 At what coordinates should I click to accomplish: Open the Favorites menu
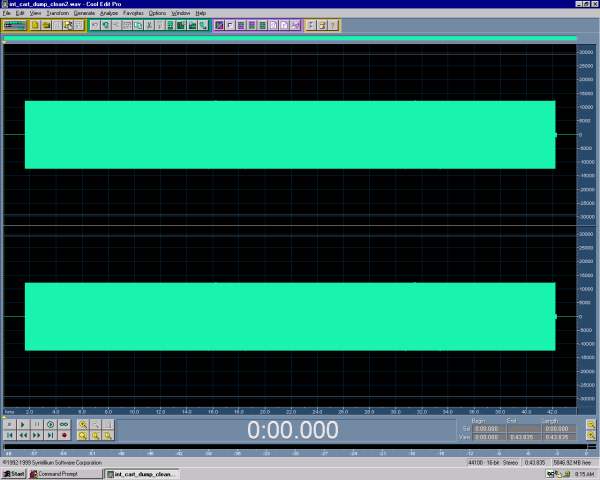click(x=133, y=13)
